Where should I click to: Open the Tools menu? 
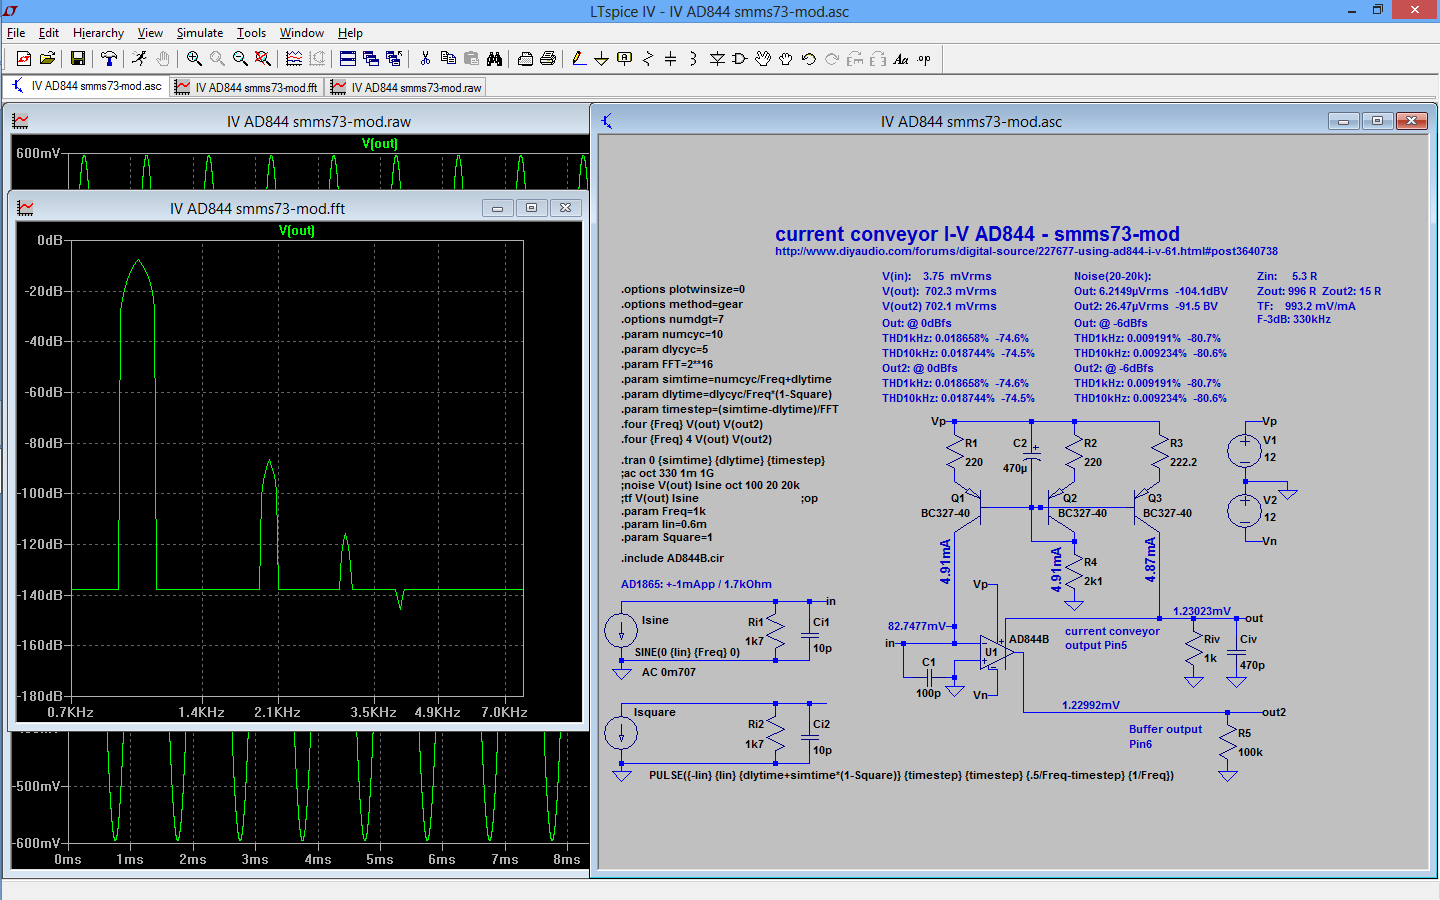[251, 33]
